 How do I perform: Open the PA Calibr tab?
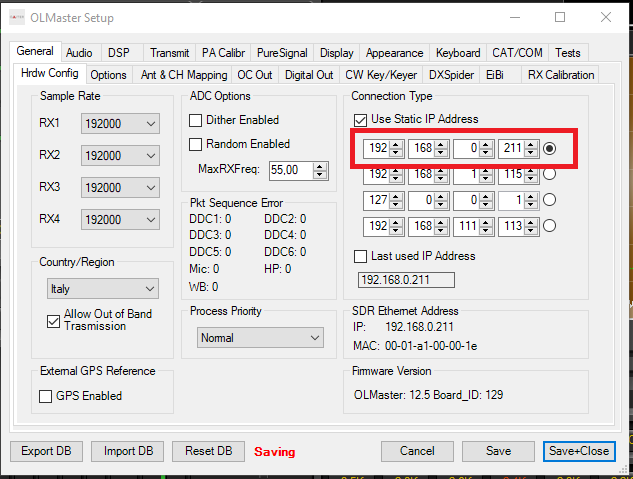click(x=223, y=53)
